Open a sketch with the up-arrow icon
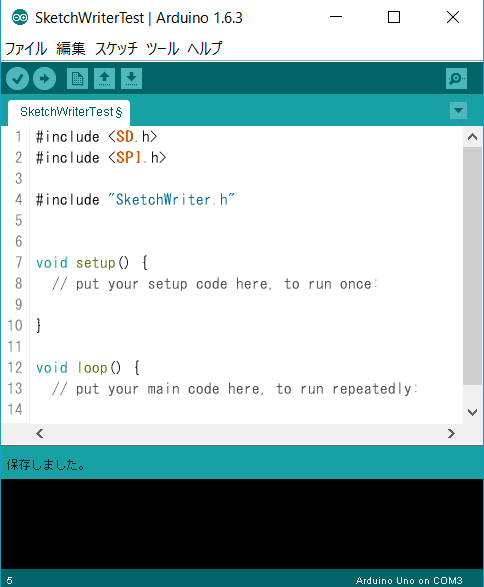484x587 pixels. click(x=104, y=79)
